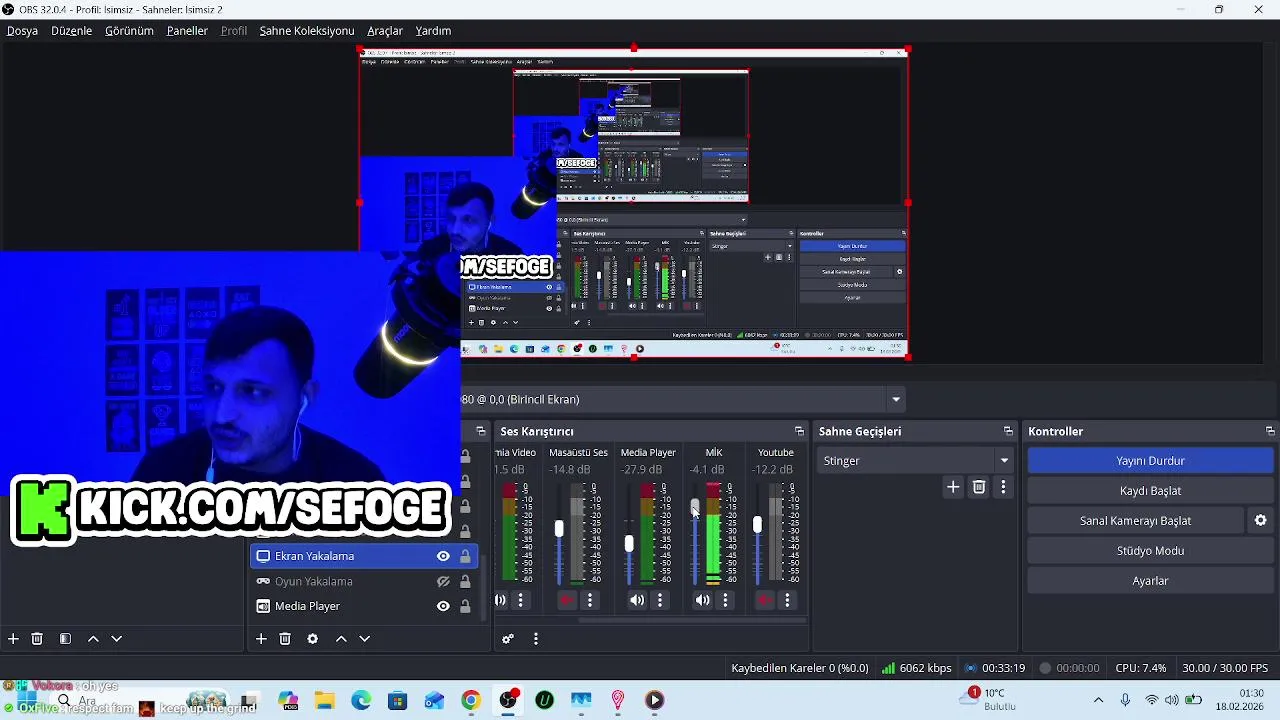Click Yayını Durdur to stop streaming

(x=1150, y=461)
